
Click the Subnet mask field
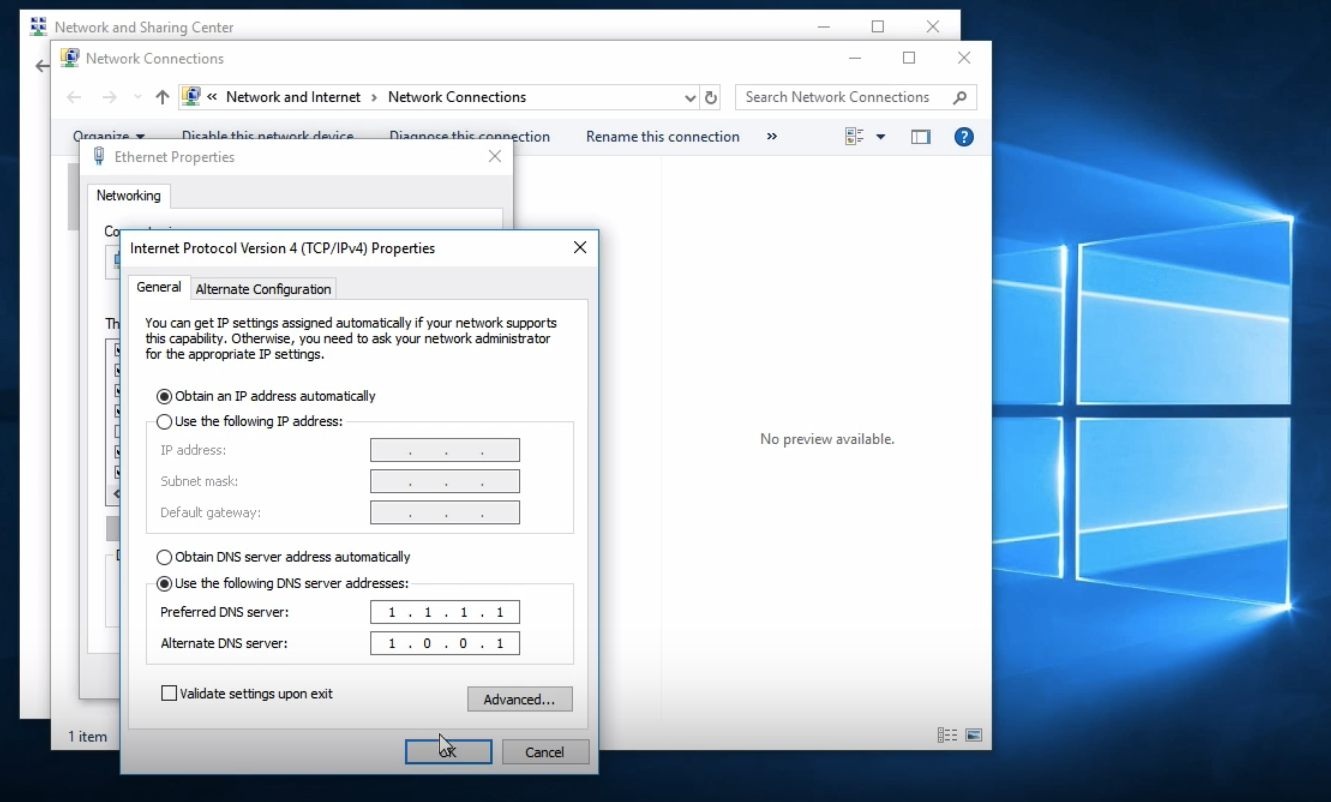click(445, 481)
